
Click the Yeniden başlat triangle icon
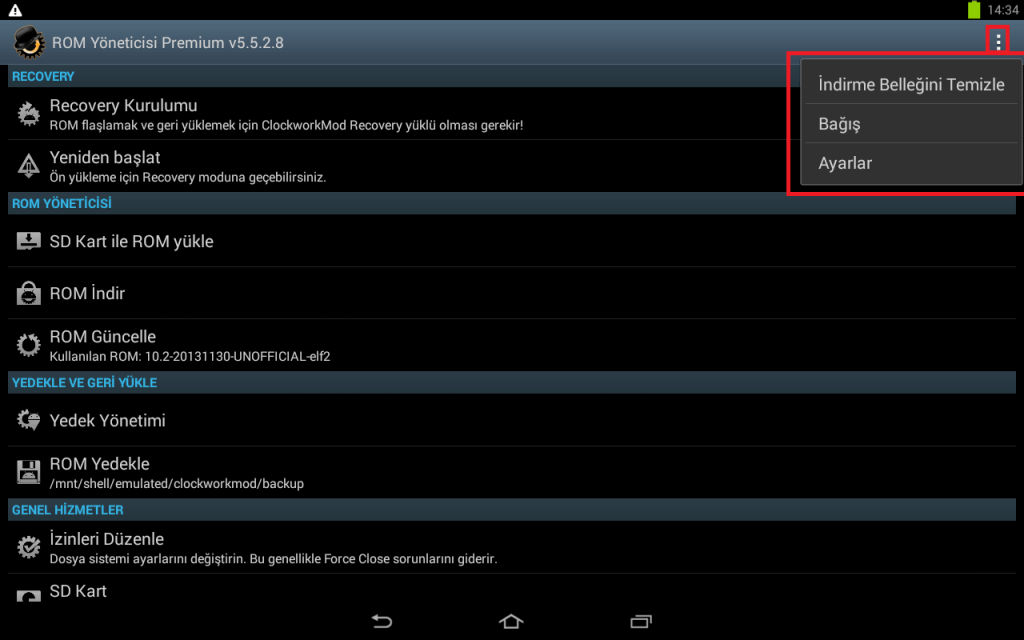coord(28,166)
